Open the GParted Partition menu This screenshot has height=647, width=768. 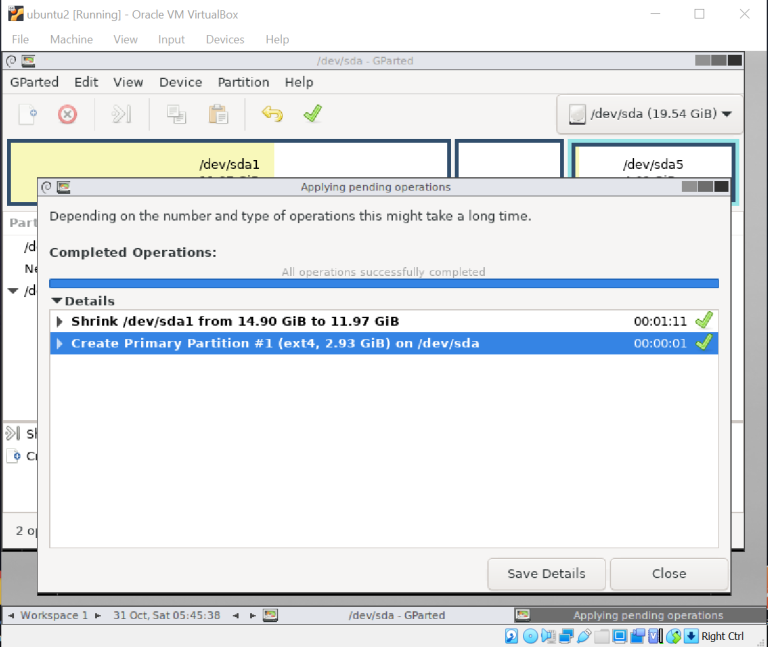coord(243,82)
